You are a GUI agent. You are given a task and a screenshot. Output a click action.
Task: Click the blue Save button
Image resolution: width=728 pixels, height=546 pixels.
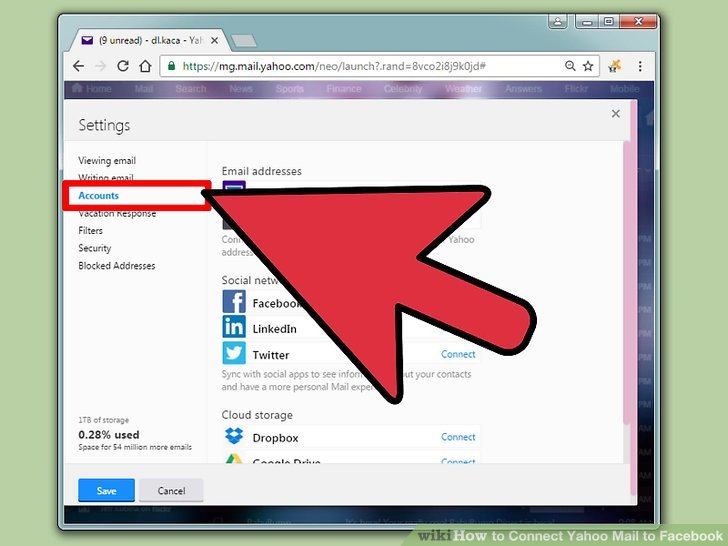[x=106, y=491]
